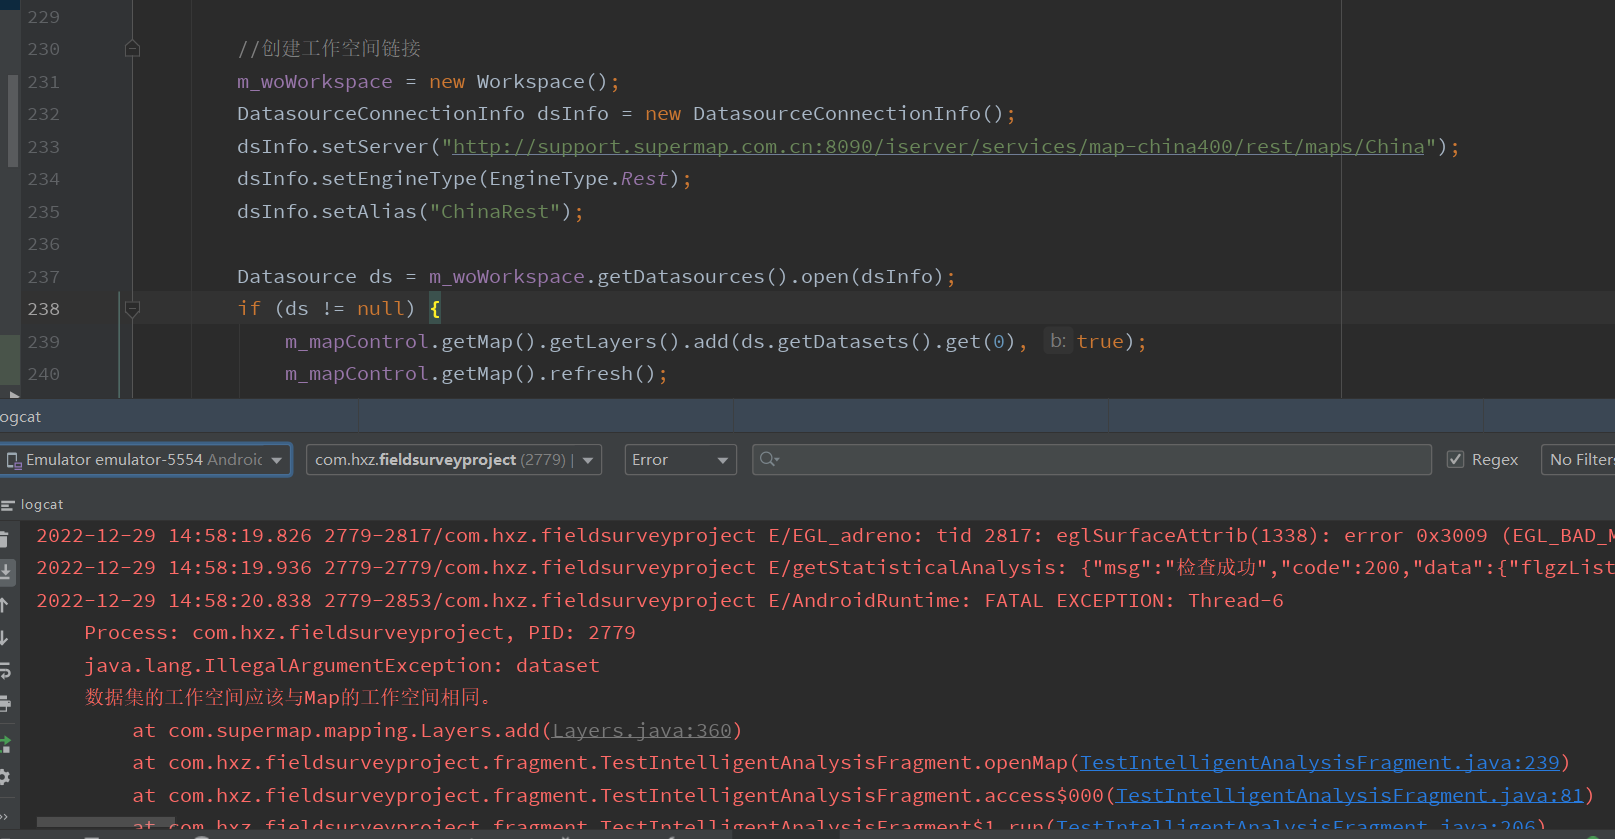Clear logcat with the trash icon
This screenshot has width=1615, height=839.
coord(4,539)
